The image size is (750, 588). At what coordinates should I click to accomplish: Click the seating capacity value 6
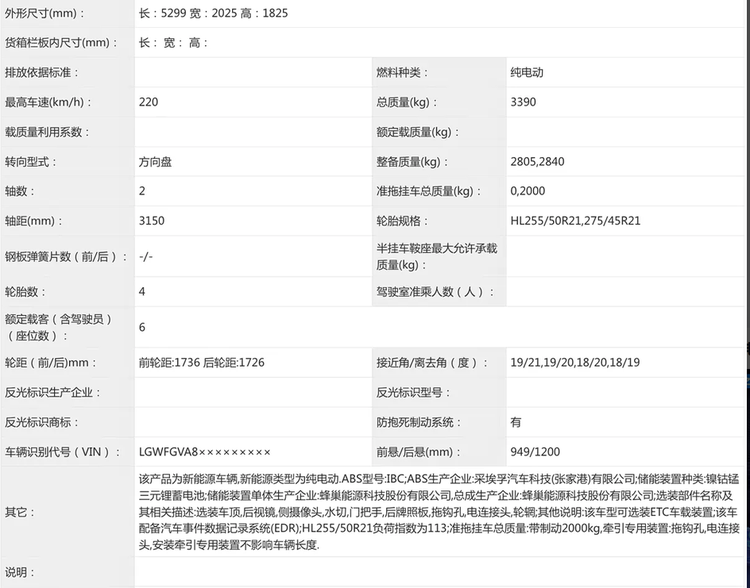[142, 327]
